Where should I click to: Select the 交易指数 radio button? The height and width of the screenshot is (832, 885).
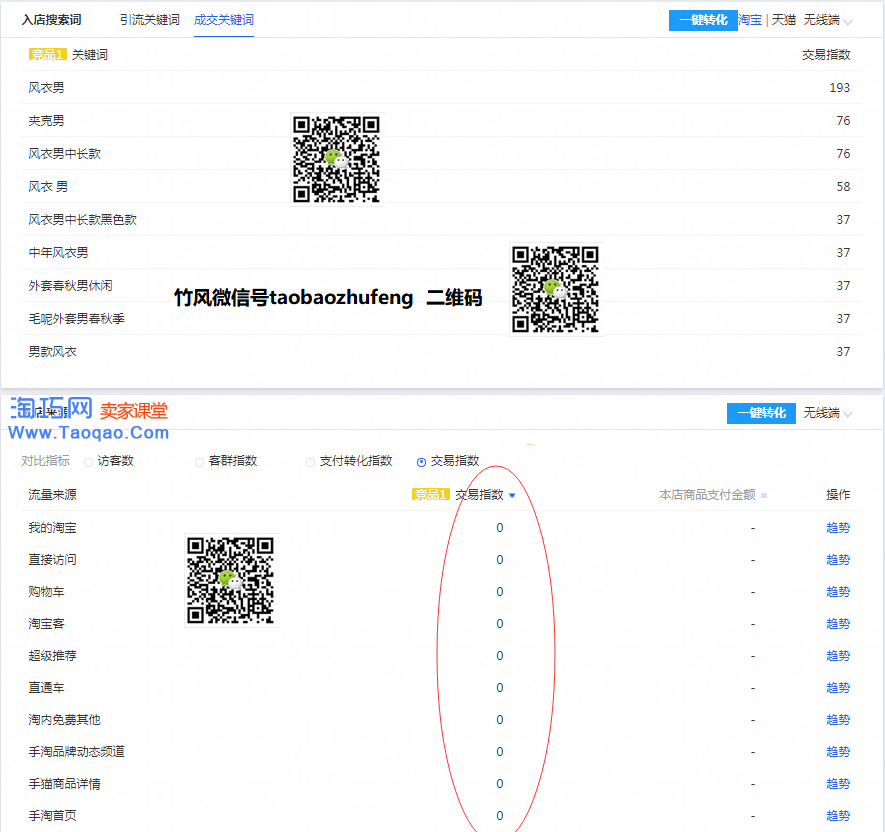click(421, 462)
